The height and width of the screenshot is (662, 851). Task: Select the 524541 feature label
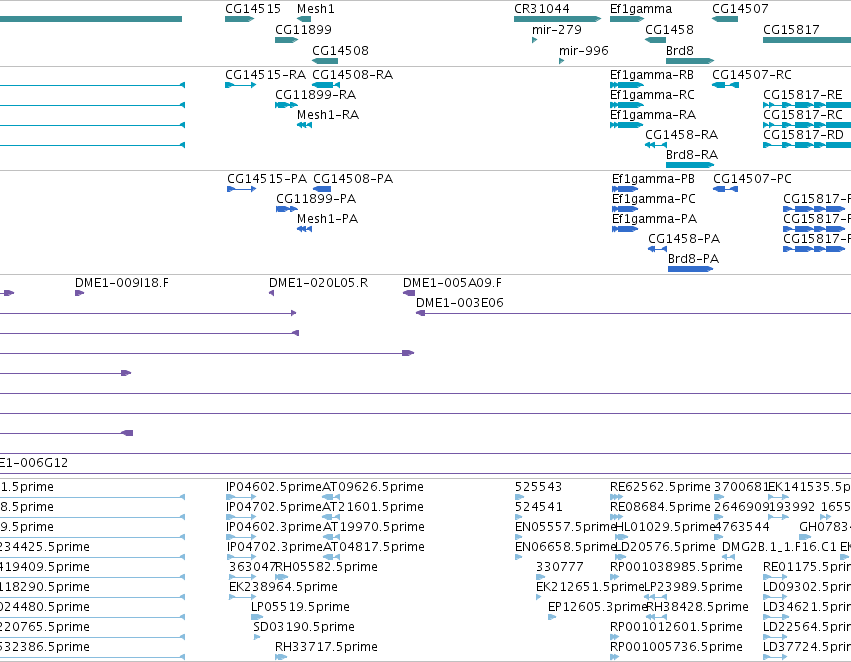[x=539, y=507]
